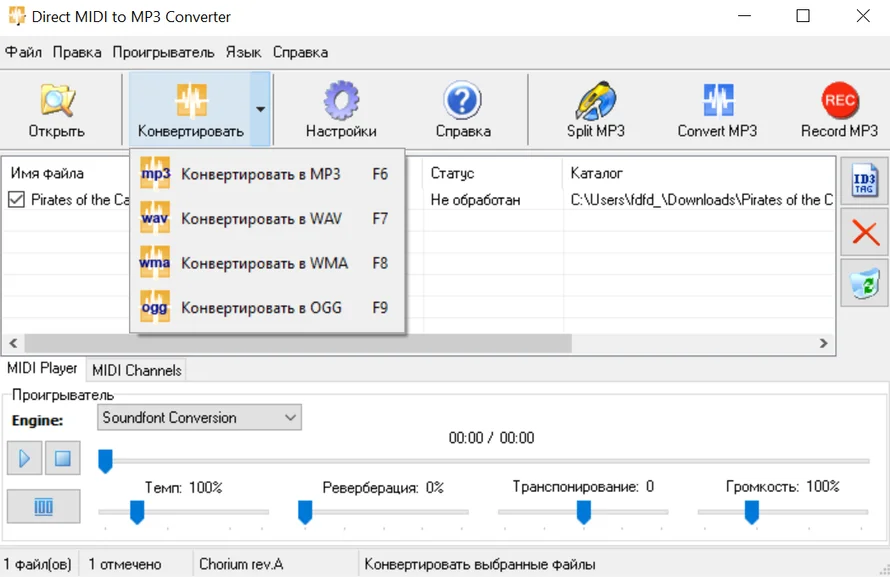Minimize the Direct MIDI to MP3 Converter window
This screenshot has width=890, height=577.
pyautogui.click(x=744, y=16)
